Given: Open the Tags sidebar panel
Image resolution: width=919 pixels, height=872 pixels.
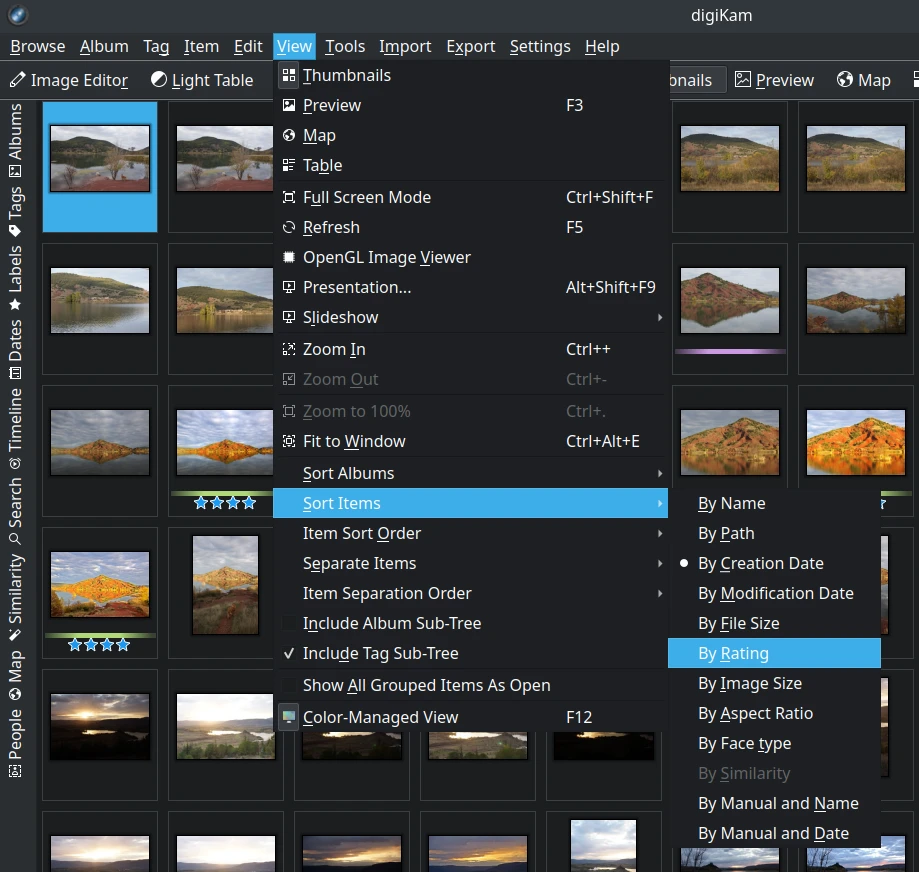Looking at the screenshot, I should (x=15, y=212).
